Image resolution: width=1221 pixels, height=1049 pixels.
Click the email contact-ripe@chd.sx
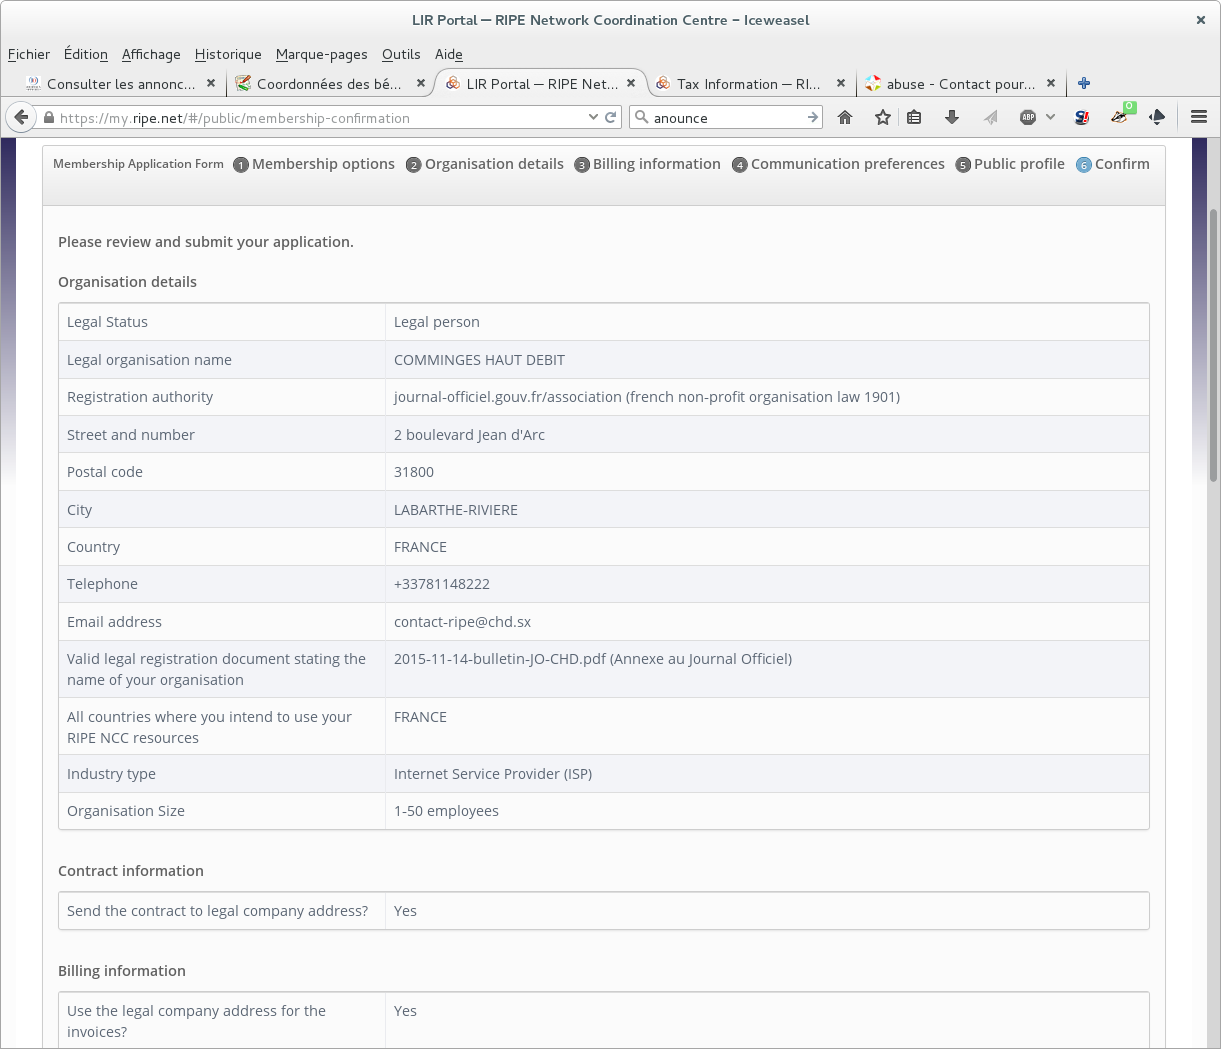462,622
